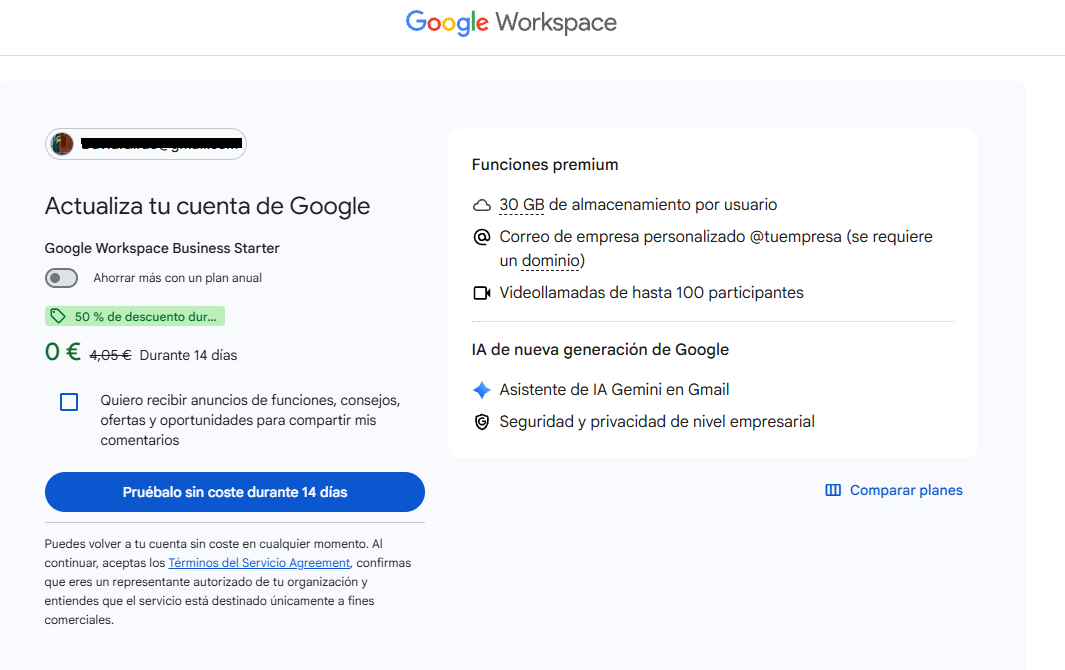Image resolution: width=1065 pixels, height=670 pixels.
Task: Click Pruébalo sin coste durante 14 días
Action: pyautogui.click(x=234, y=492)
